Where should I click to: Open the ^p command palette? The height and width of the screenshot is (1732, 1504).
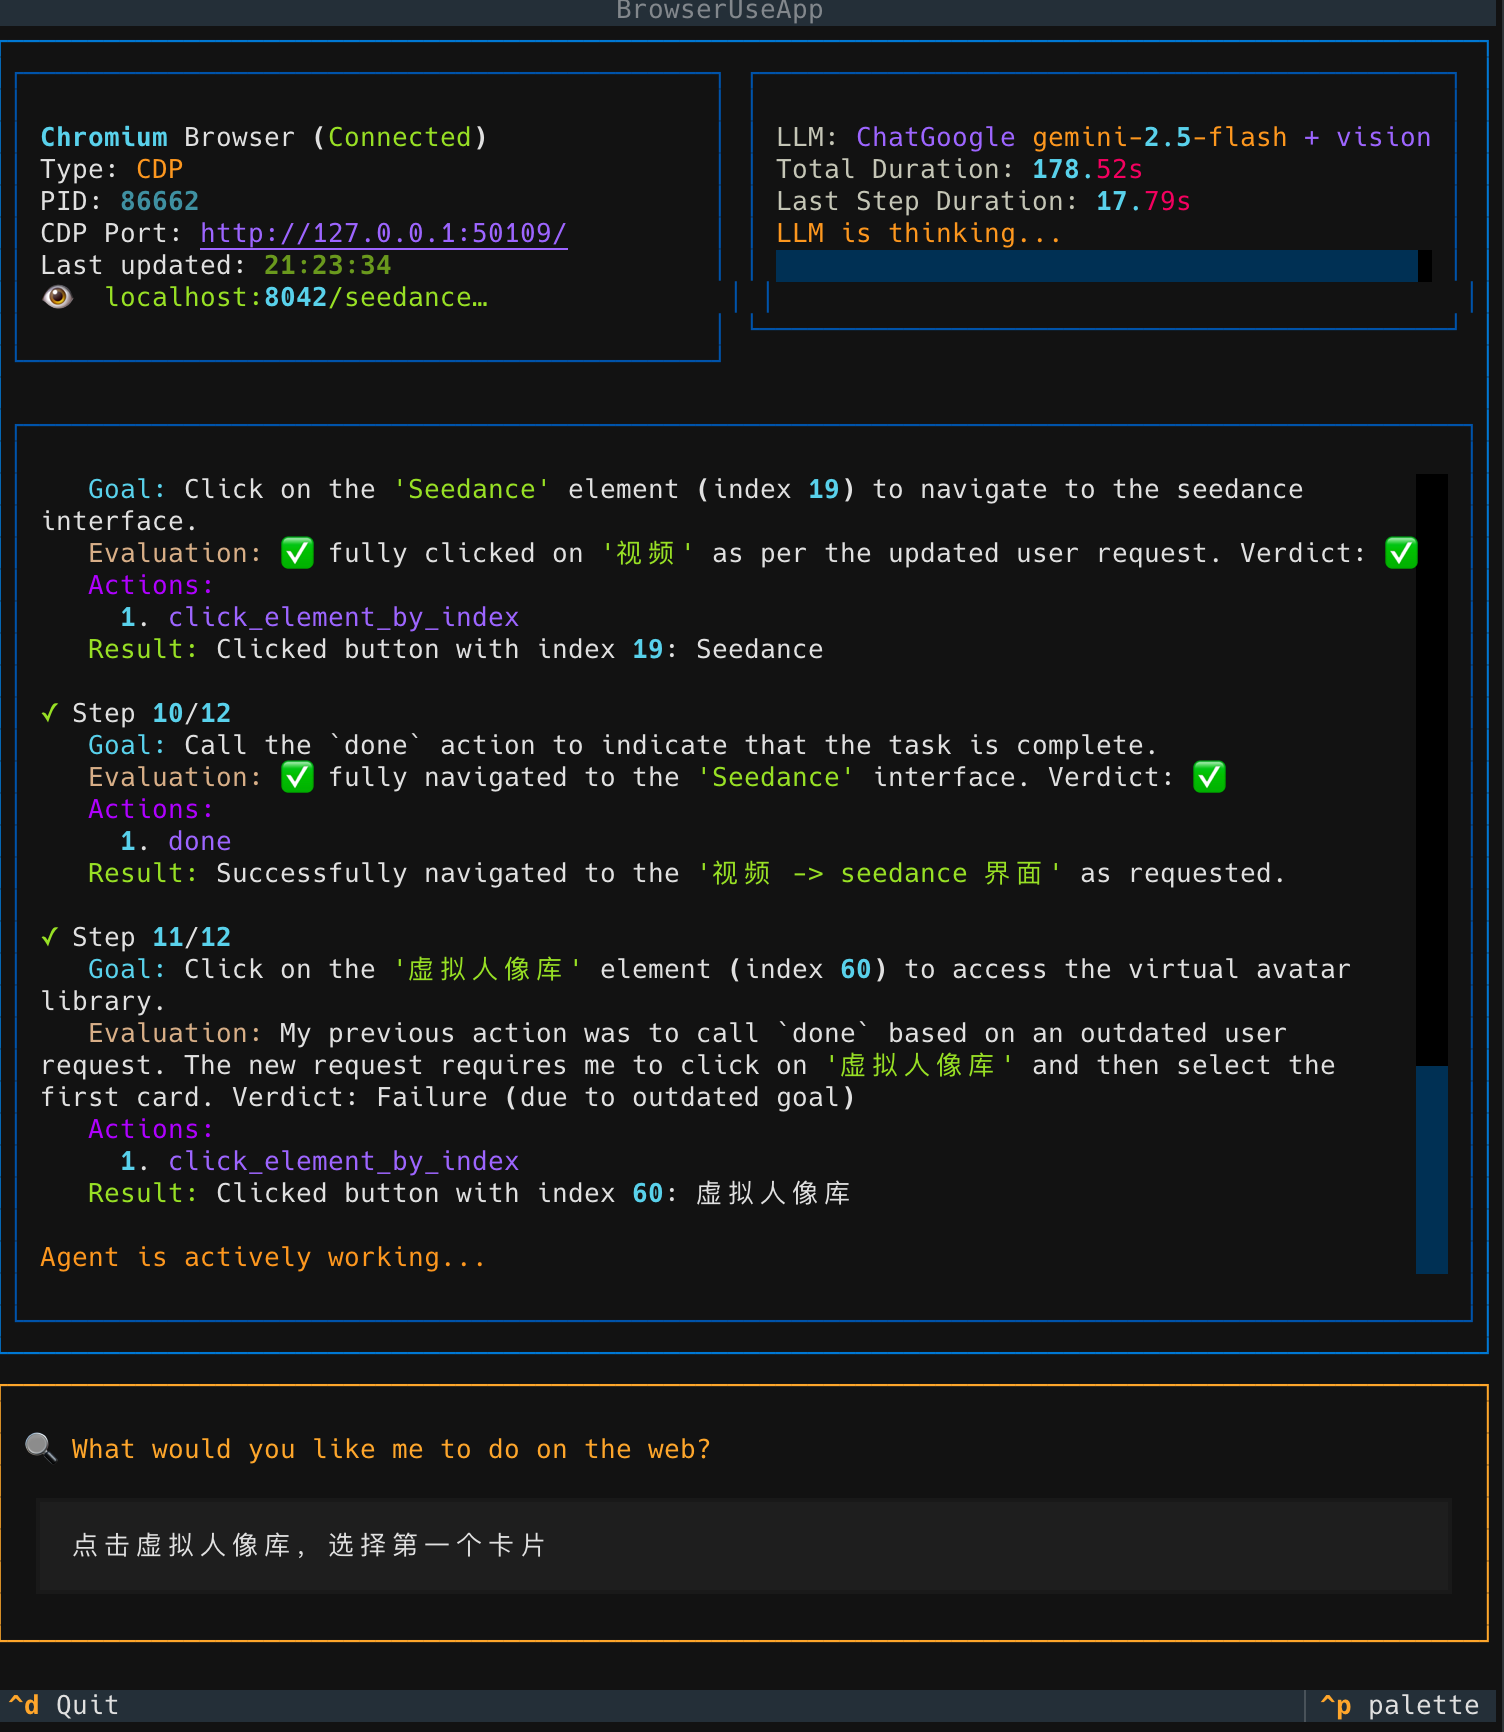tap(1398, 1705)
